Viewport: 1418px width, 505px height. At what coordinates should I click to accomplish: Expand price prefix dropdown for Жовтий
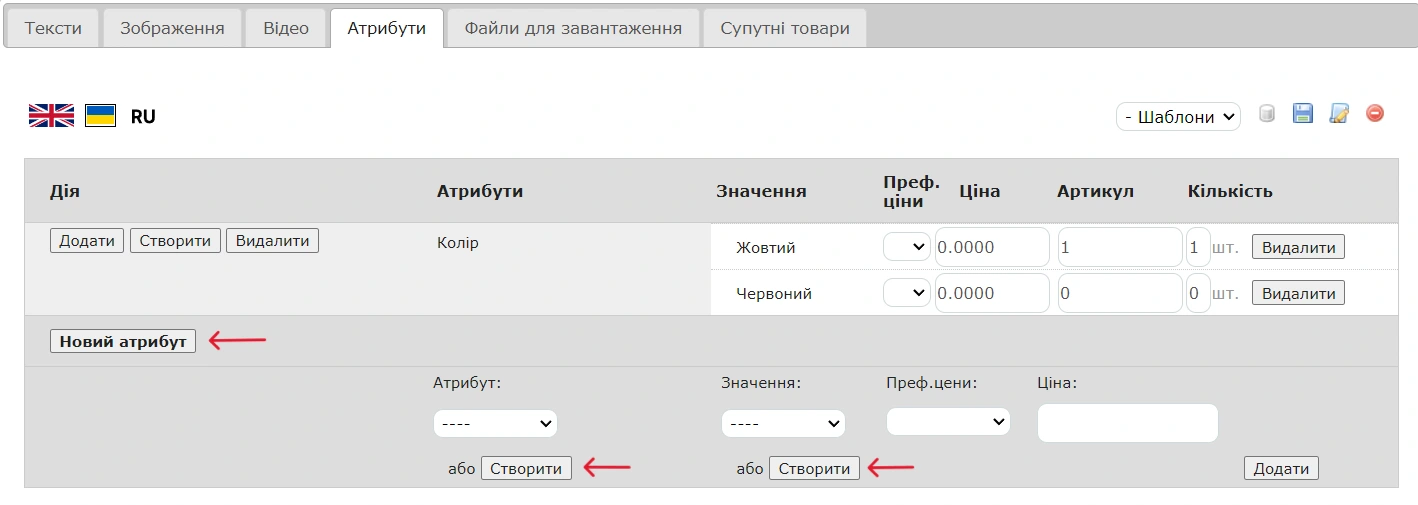pyautogui.click(x=906, y=247)
